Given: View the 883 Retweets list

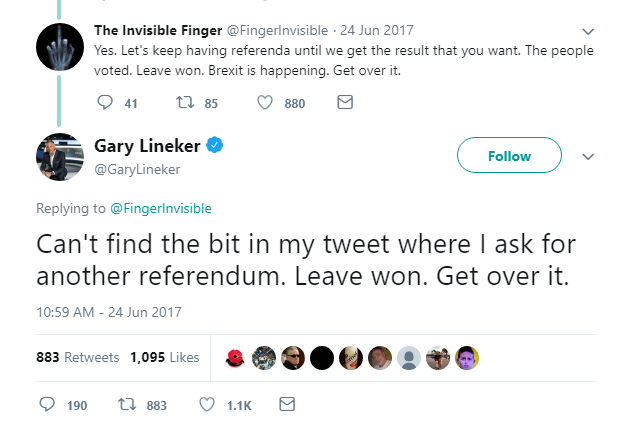Looking at the screenshot, I should (77, 357).
